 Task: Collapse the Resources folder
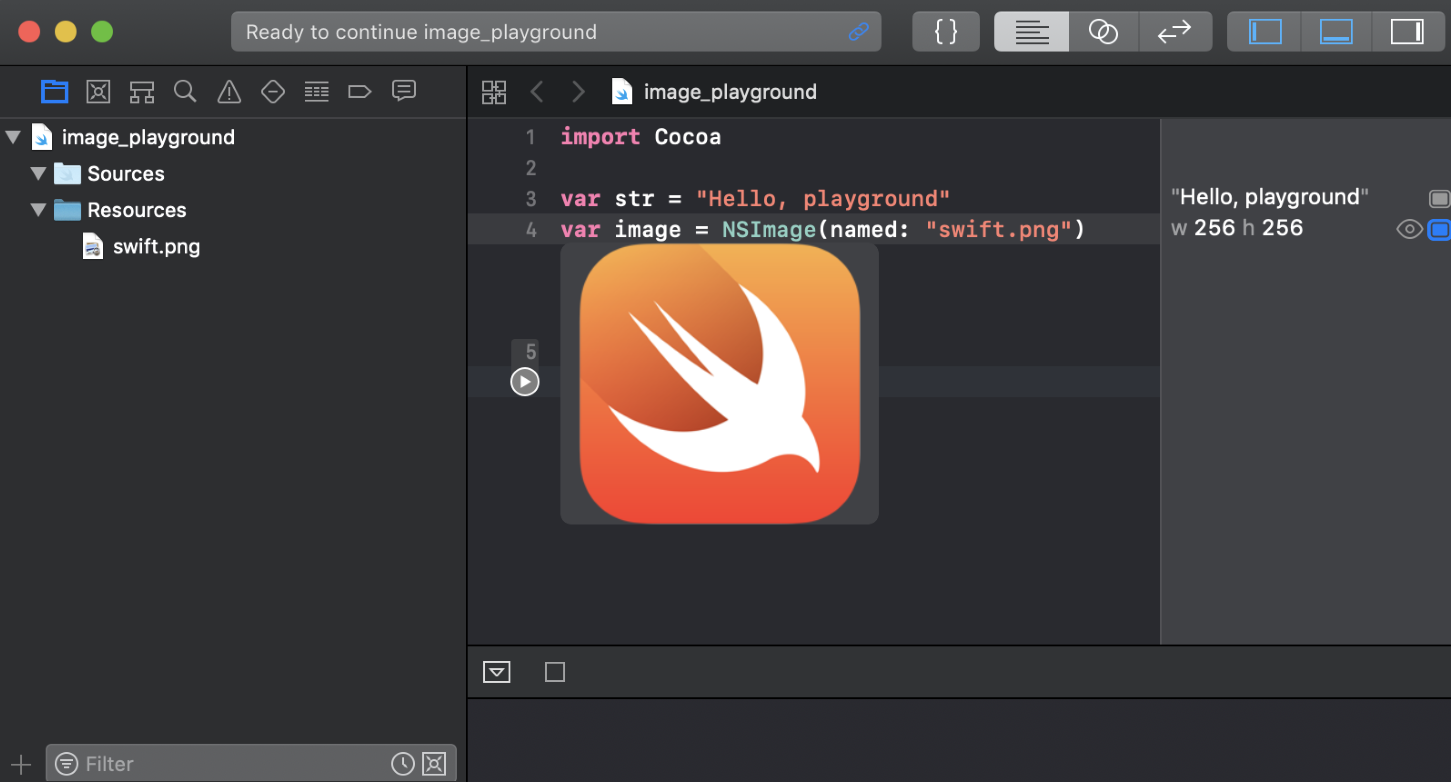coord(38,210)
